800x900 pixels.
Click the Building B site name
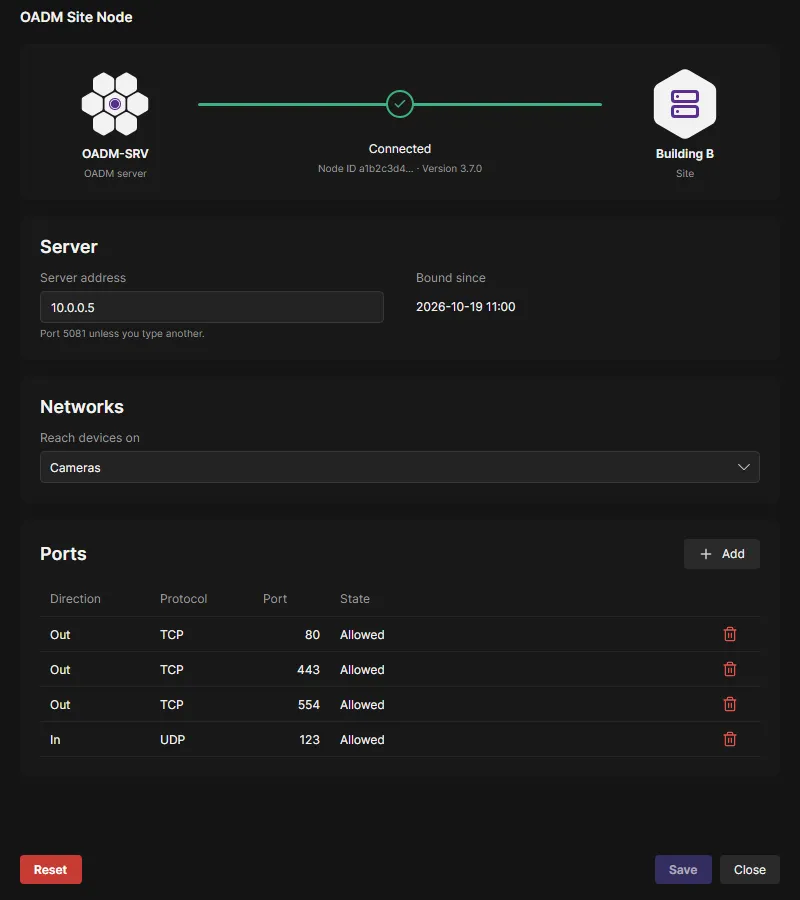point(685,154)
